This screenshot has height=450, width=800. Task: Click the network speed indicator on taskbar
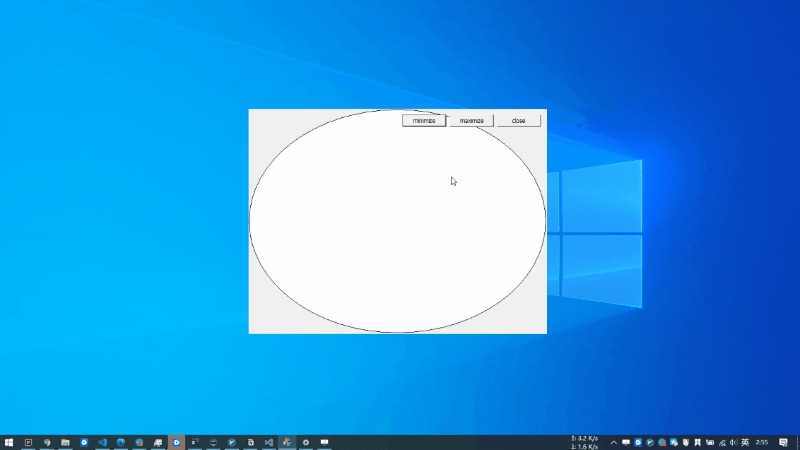coord(585,442)
